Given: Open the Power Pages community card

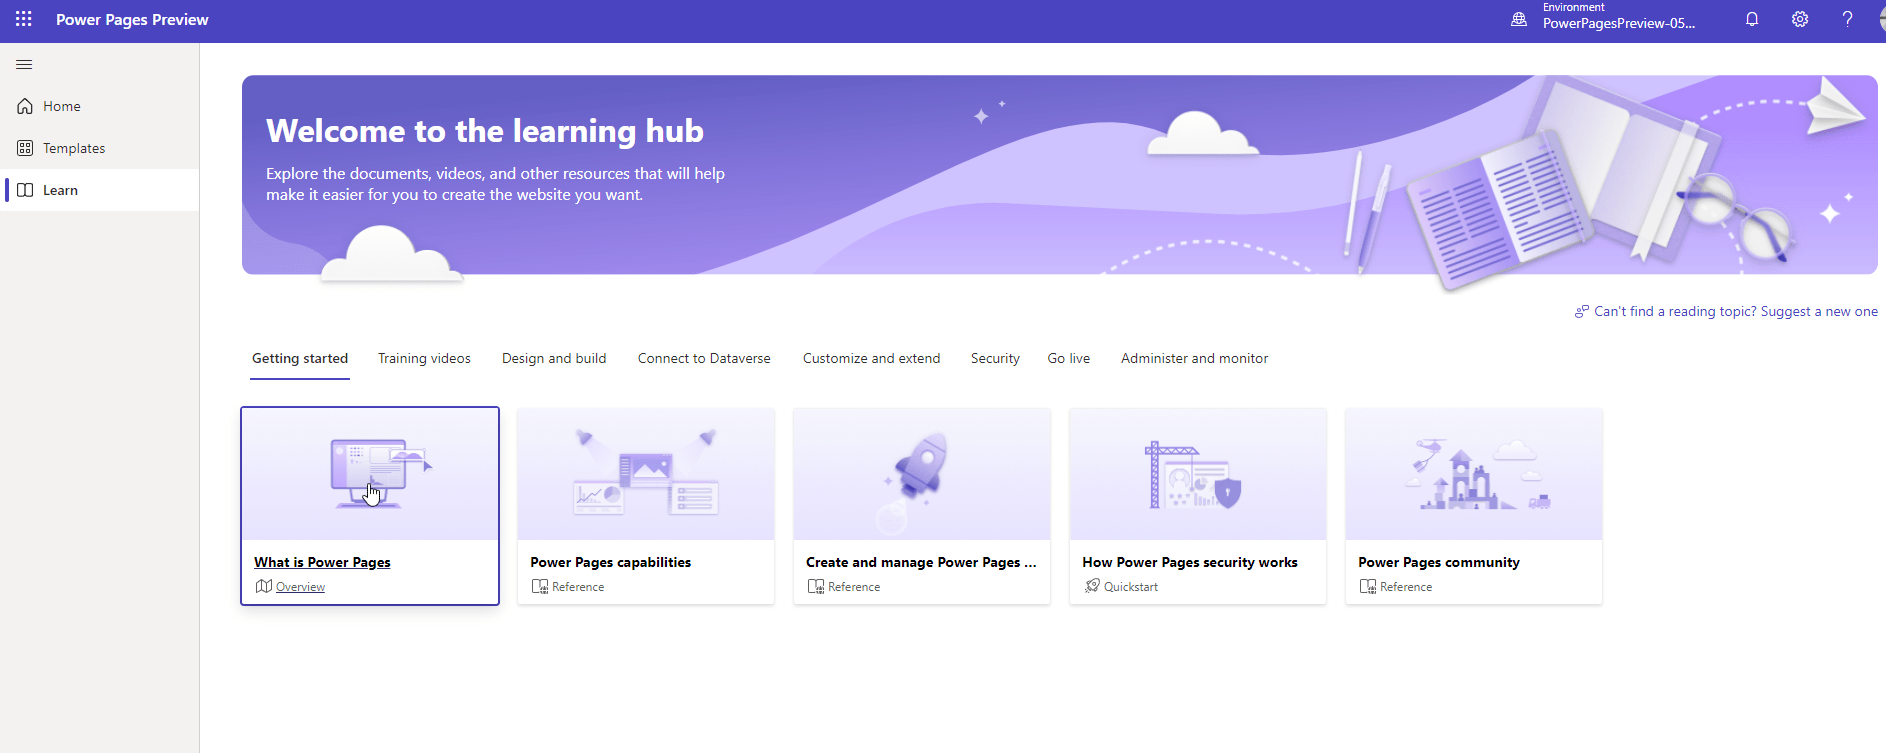Looking at the screenshot, I should (1474, 506).
